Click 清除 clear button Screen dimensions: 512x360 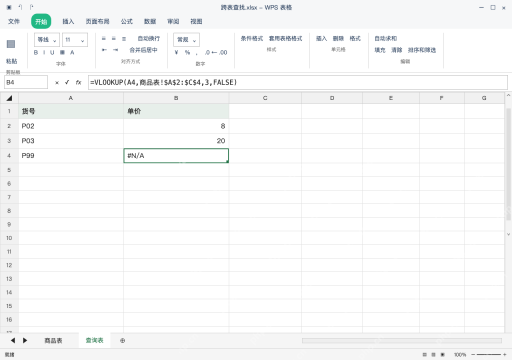point(397,50)
